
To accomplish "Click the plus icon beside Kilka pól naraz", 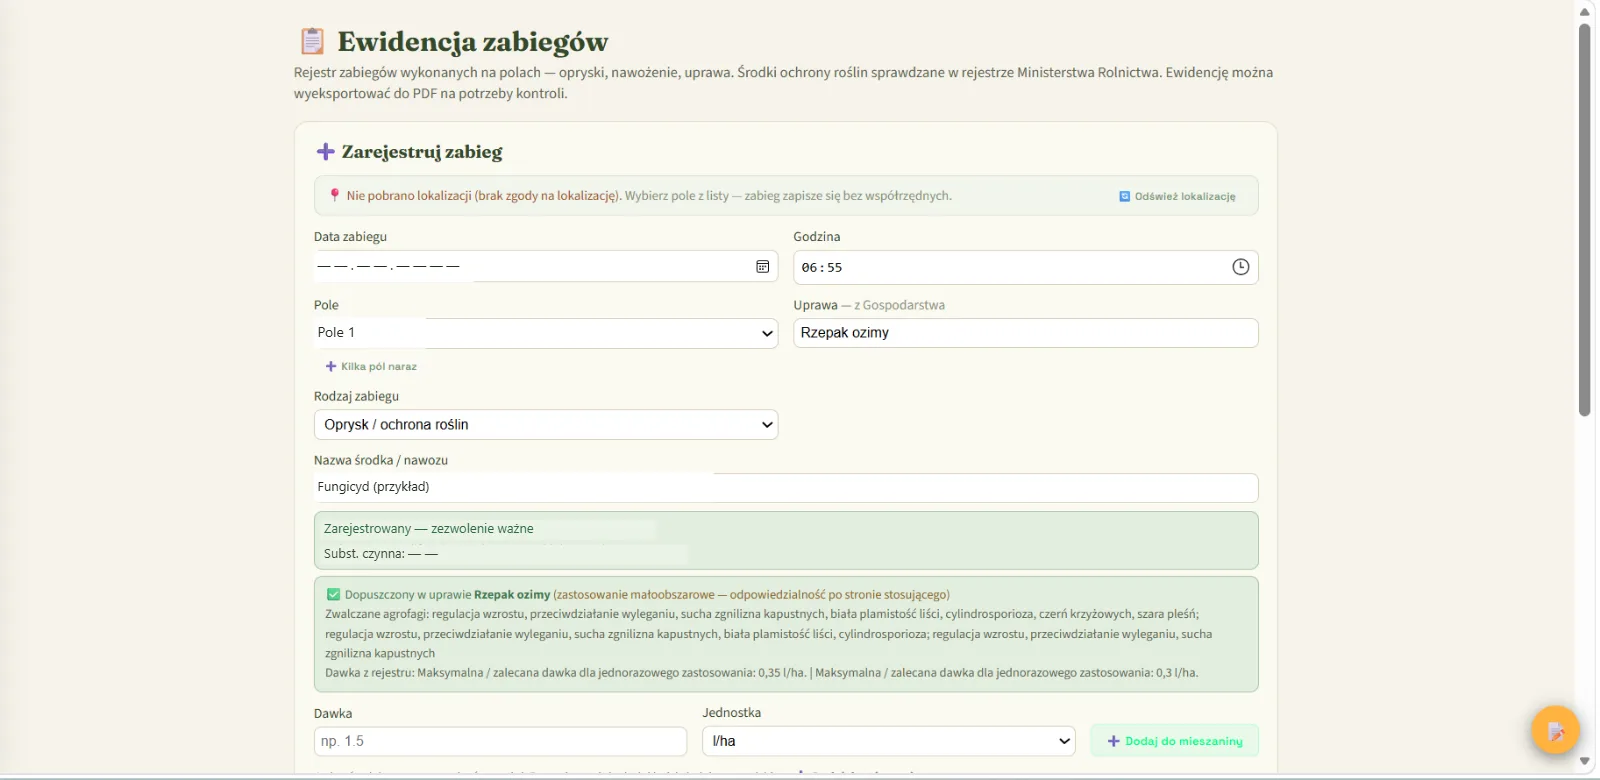I will 331,366.
